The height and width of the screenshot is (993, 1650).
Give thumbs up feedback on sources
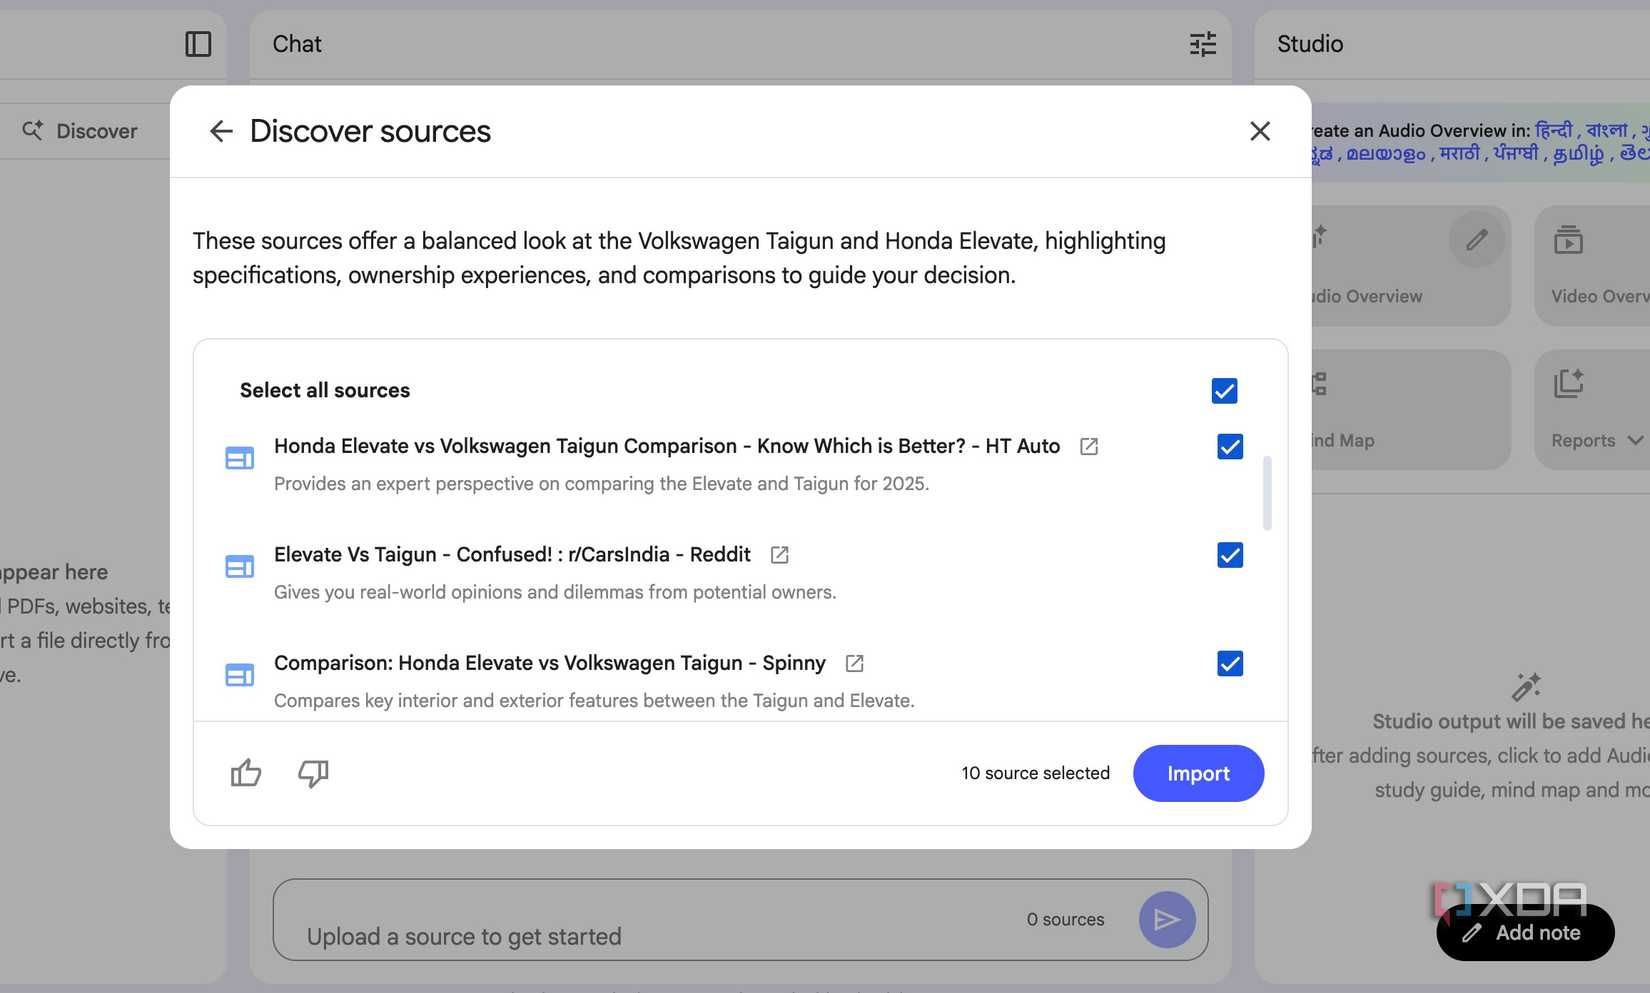coord(246,773)
